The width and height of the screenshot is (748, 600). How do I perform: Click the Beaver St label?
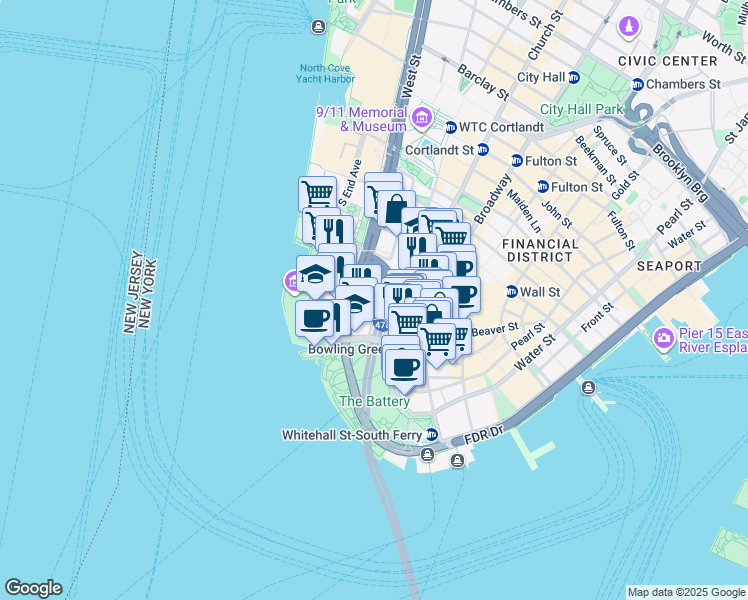(x=495, y=329)
